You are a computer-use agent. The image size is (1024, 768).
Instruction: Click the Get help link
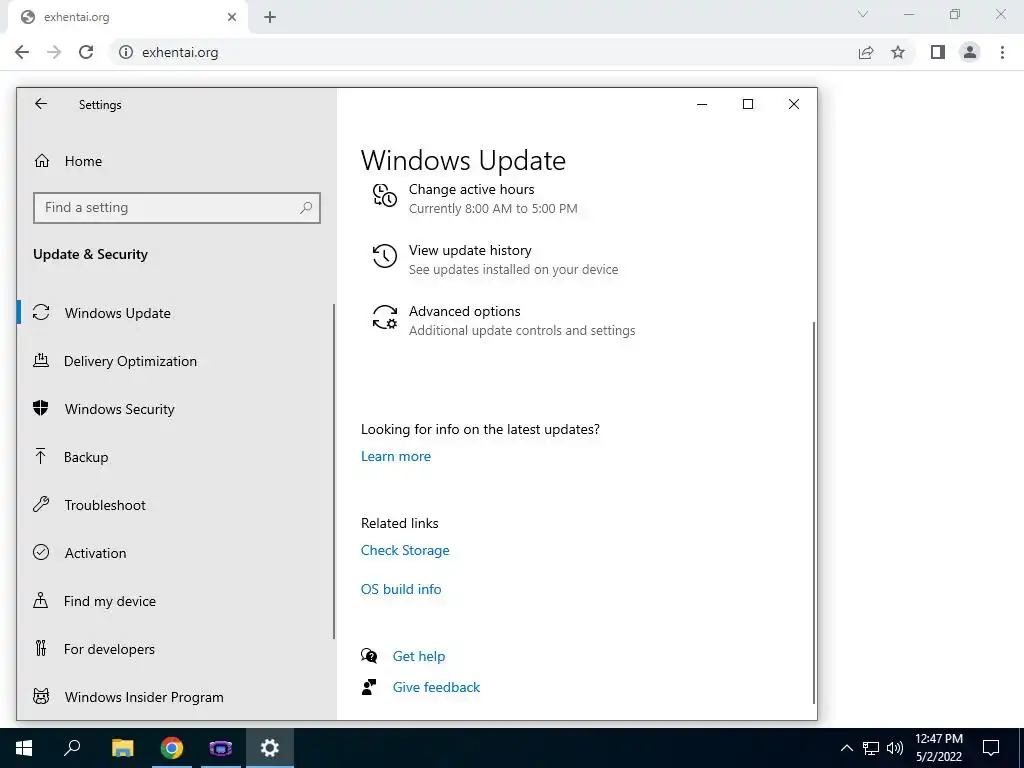click(x=419, y=656)
